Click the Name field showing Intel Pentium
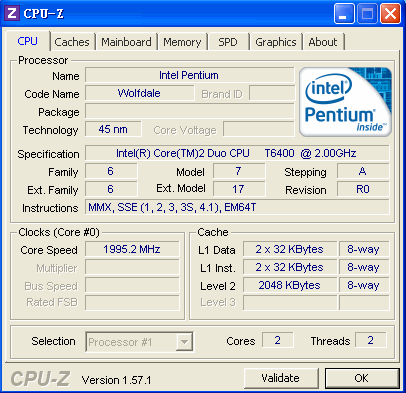Image resolution: width=406 pixels, height=393 pixels. click(x=190, y=75)
